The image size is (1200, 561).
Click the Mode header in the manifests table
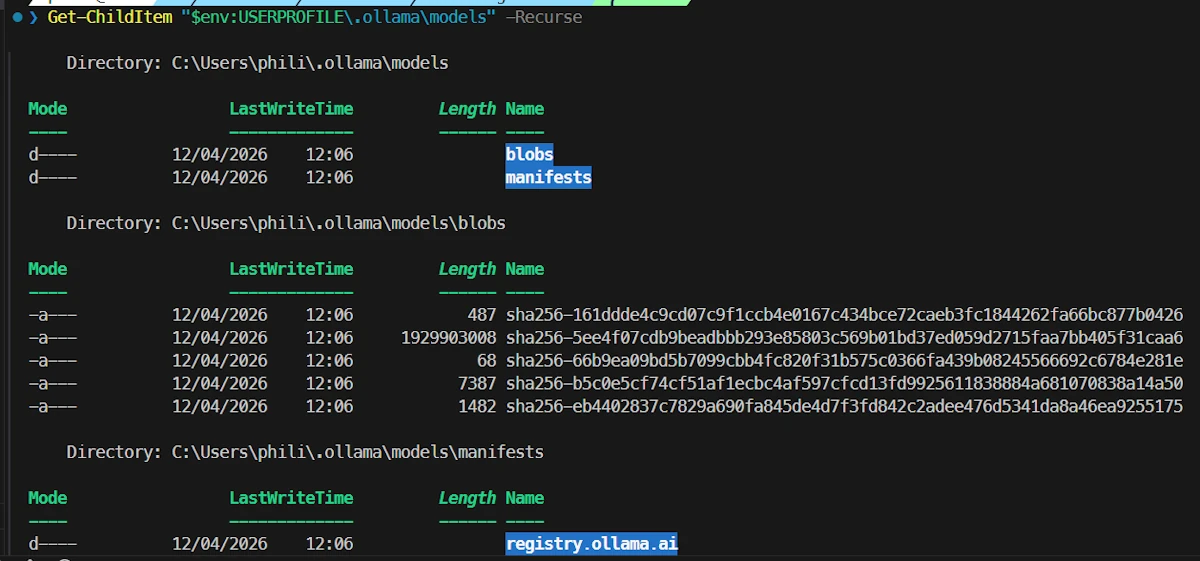pyautogui.click(x=47, y=498)
